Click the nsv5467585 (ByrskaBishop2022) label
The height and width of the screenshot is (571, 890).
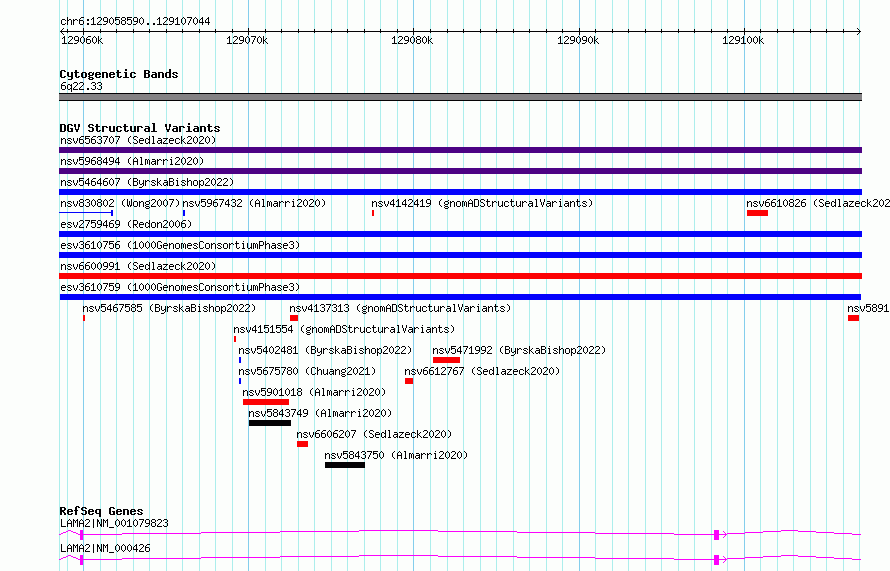[169, 308]
